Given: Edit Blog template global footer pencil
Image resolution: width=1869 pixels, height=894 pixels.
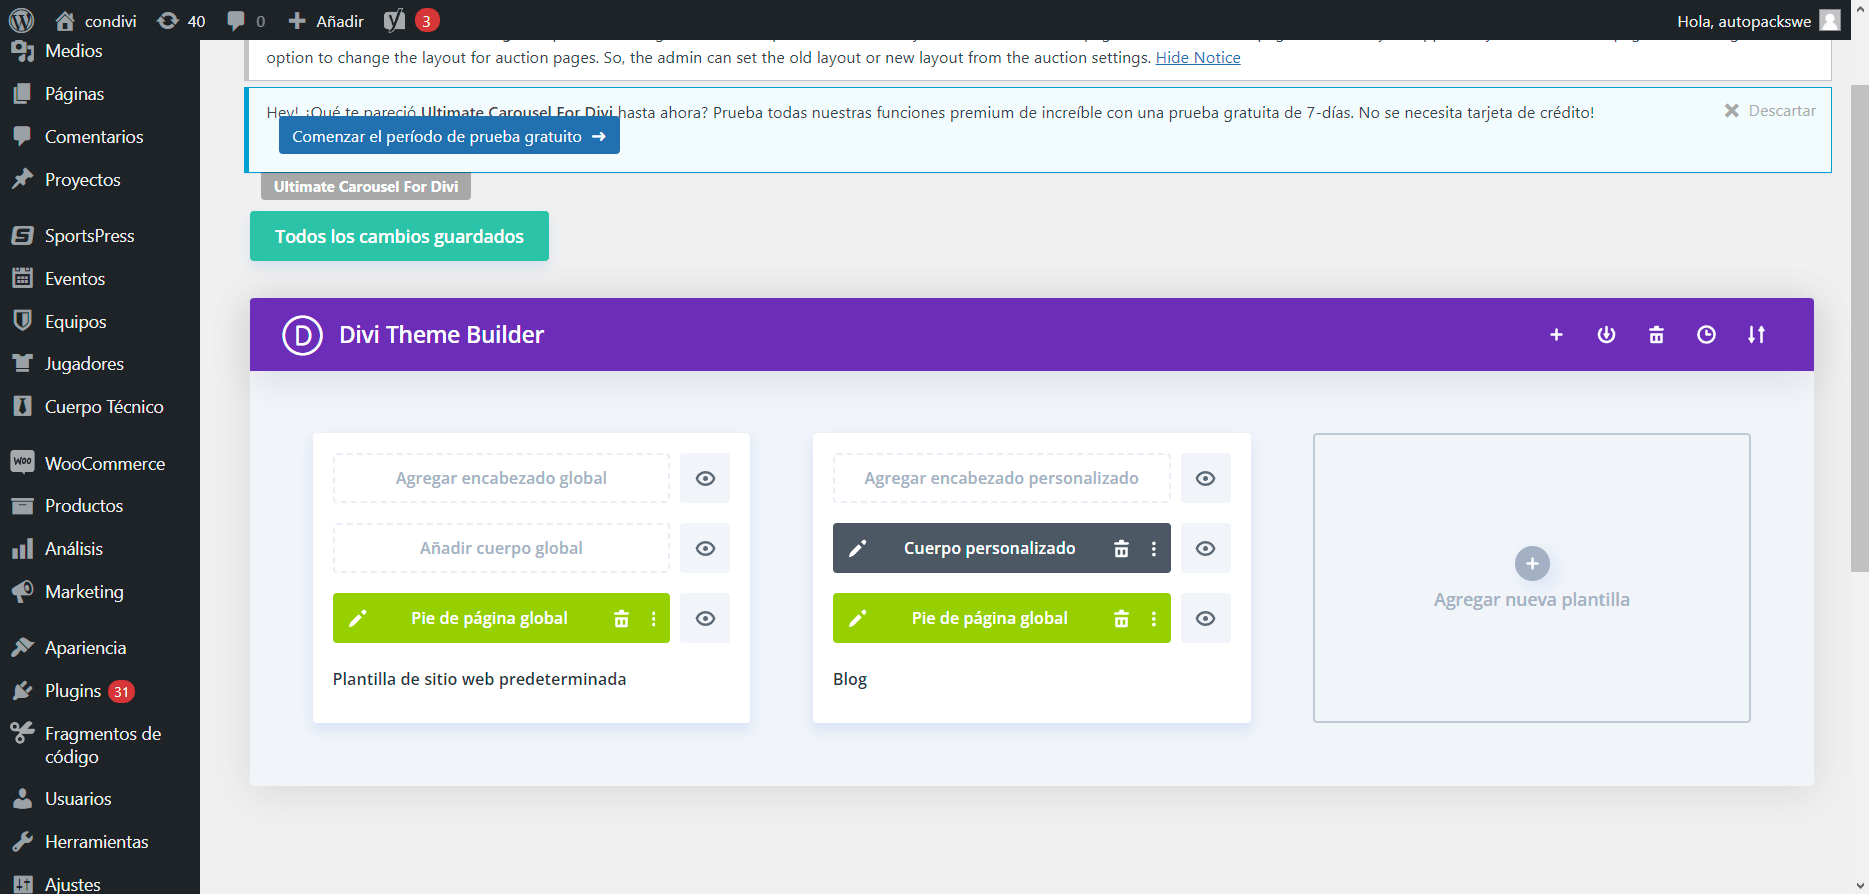Looking at the screenshot, I should click(x=857, y=618).
